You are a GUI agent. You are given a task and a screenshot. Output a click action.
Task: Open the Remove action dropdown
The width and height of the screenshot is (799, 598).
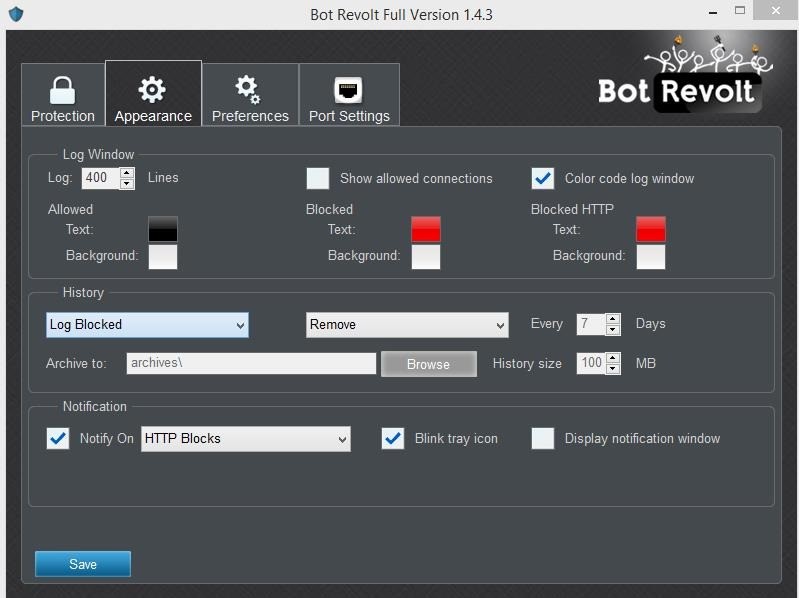pyautogui.click(x=407, y=325)
